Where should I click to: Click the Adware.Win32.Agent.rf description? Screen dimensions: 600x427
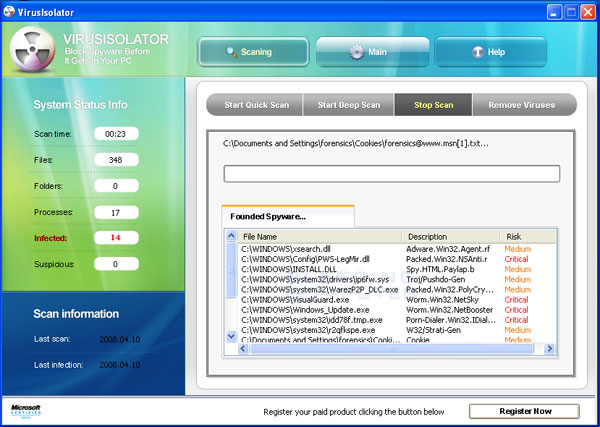pos(448,249)
